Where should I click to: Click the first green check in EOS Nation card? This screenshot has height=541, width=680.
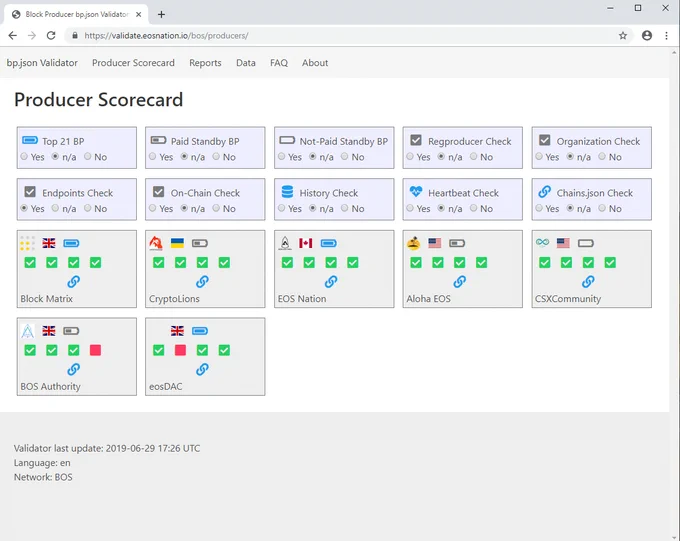pos(287,262)
